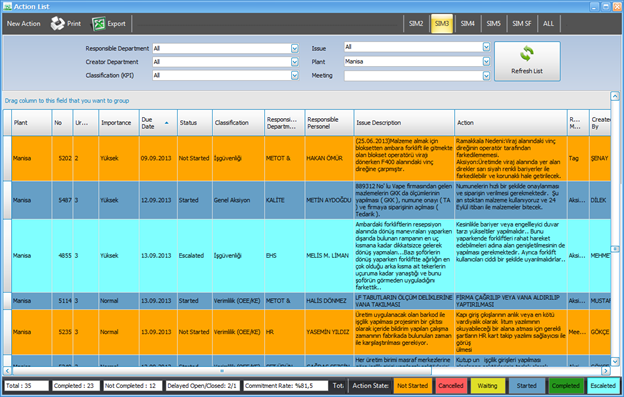
Task: Click METİN AYDOĞDU personnel cell
Action: click(x=329, y=200)
